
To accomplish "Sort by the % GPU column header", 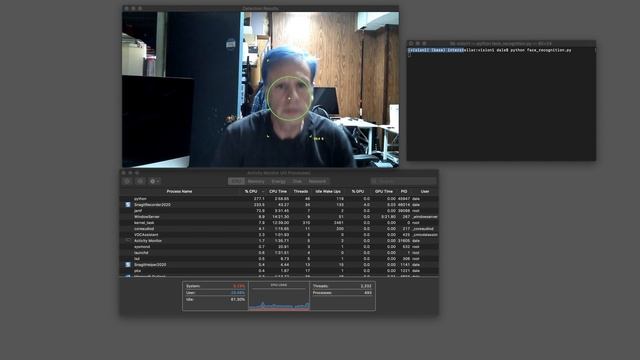I will tap(358, 191).
